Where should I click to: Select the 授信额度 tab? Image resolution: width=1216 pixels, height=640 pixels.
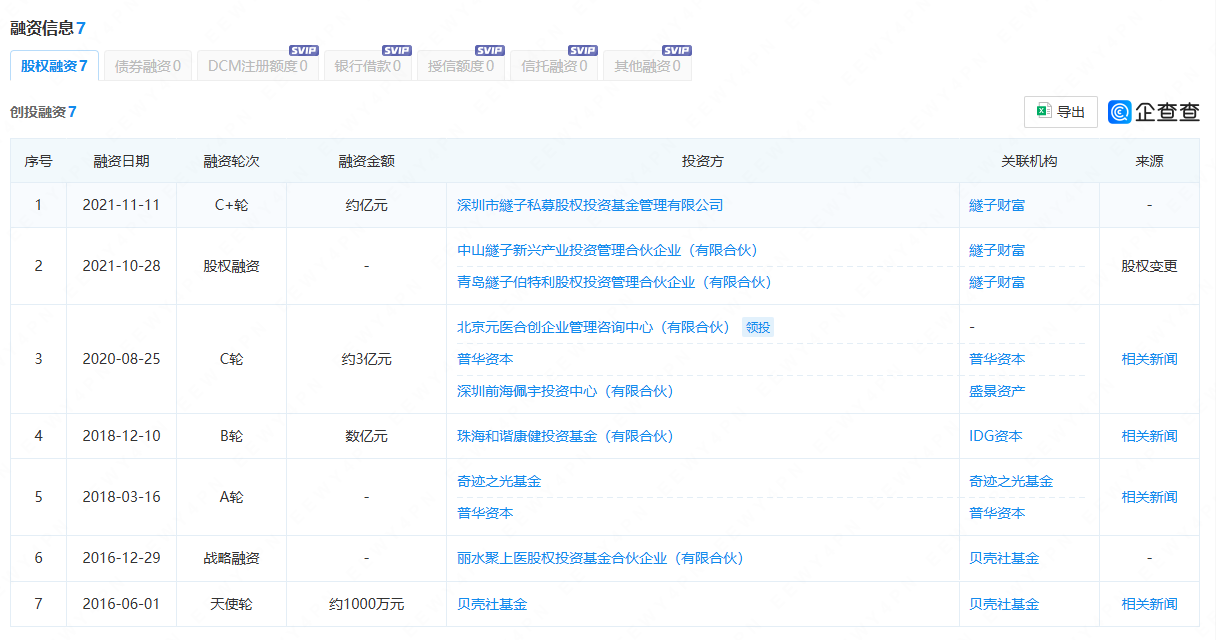click(460, 67)
